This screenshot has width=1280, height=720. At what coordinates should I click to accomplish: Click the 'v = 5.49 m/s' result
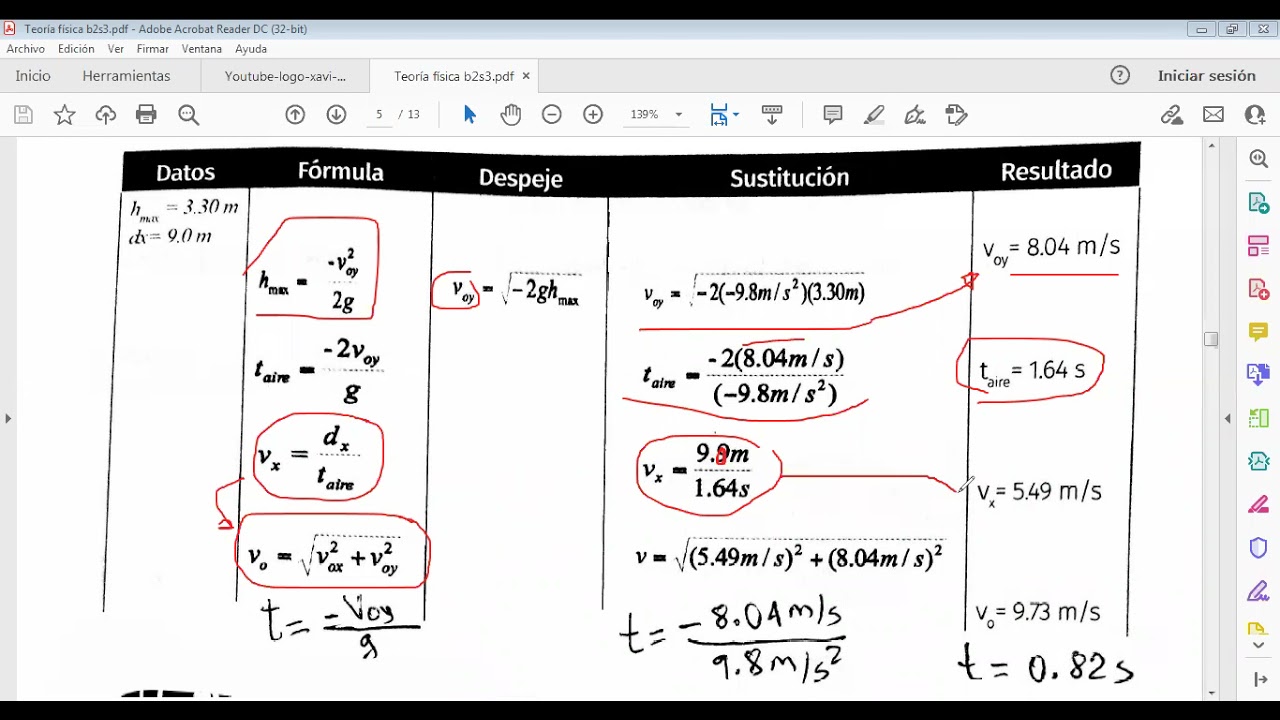1039,492
